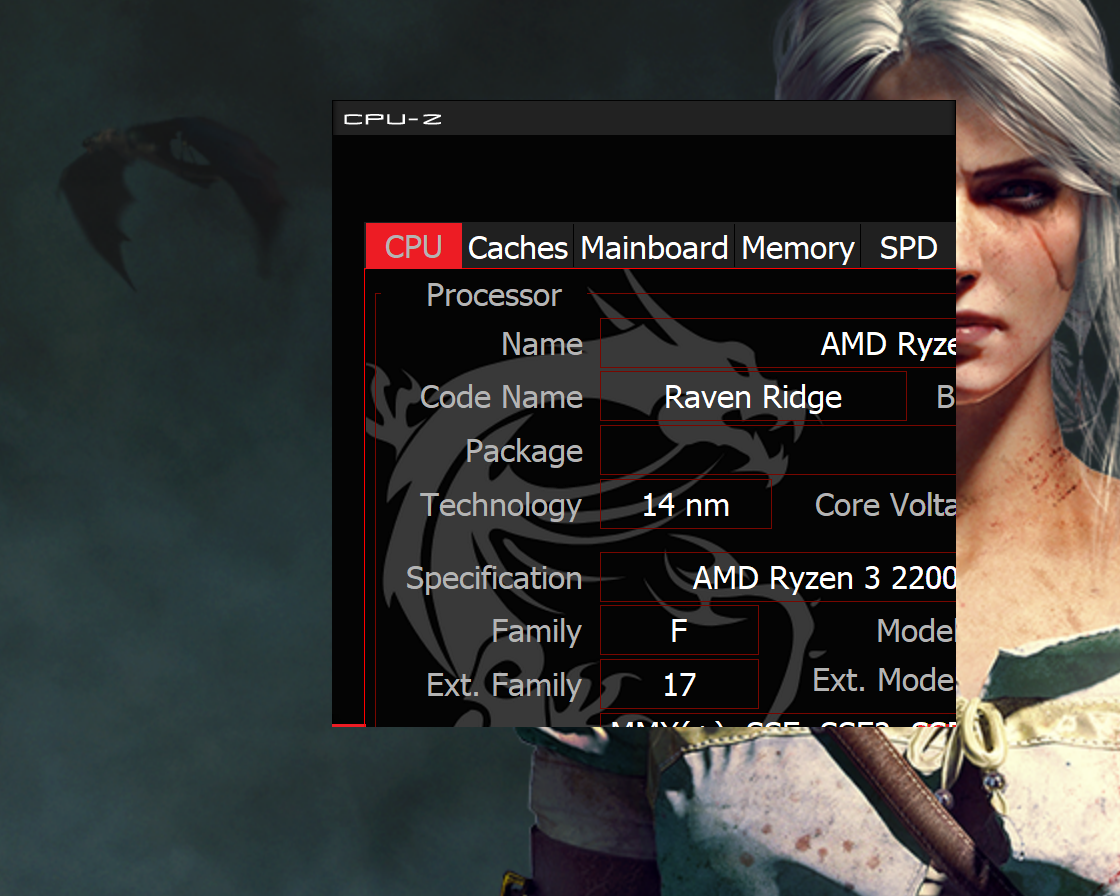Open the SPD tab

(908, 248)
